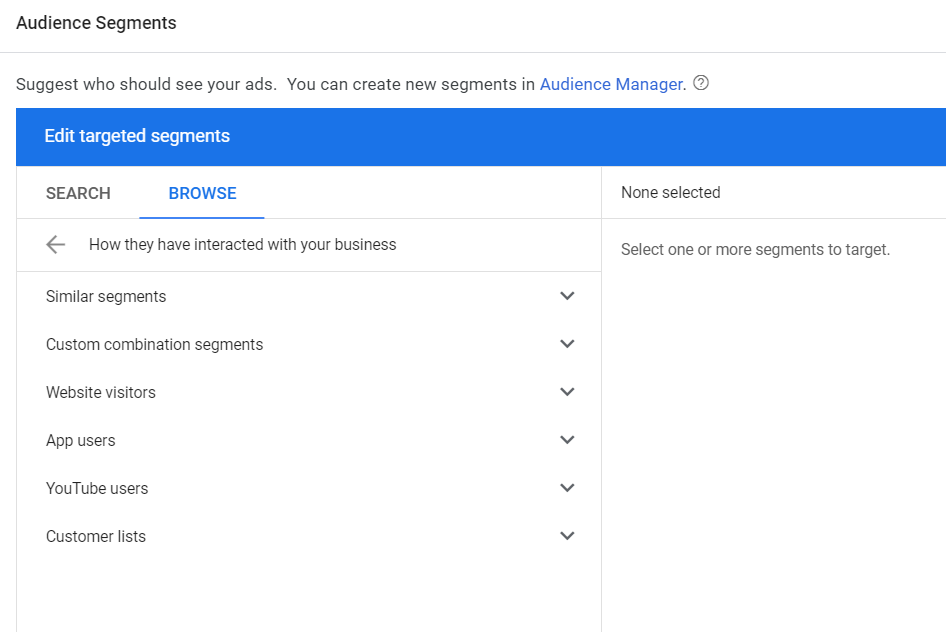The width and height of the screenshot is (946, 632).
Task: Click the How they have interacted breadcrumb
Action: (x=241, y=244)
